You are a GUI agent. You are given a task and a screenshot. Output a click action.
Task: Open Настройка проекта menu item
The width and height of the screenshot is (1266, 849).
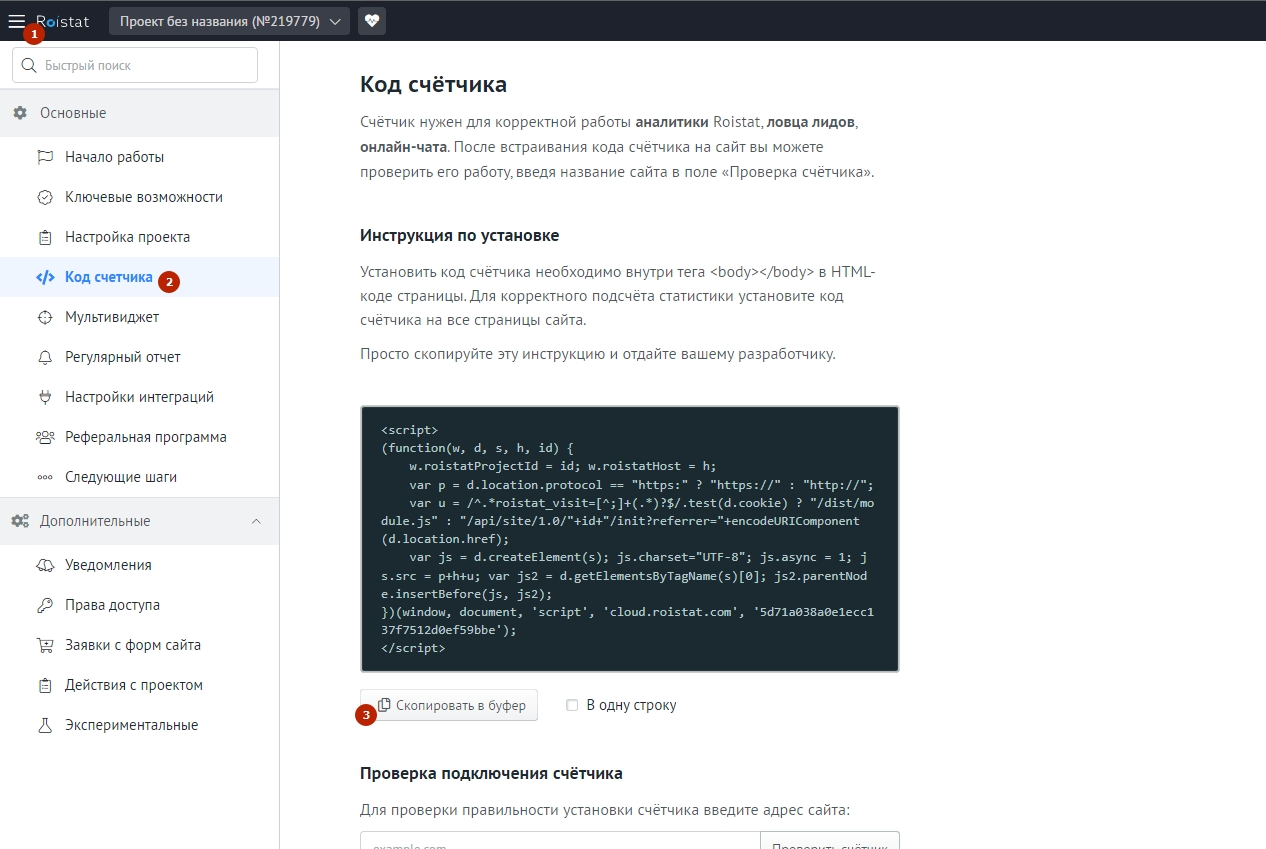point(140,237)
